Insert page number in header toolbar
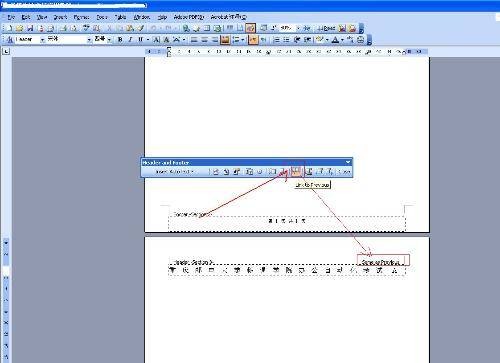 (x=216, y=171)
